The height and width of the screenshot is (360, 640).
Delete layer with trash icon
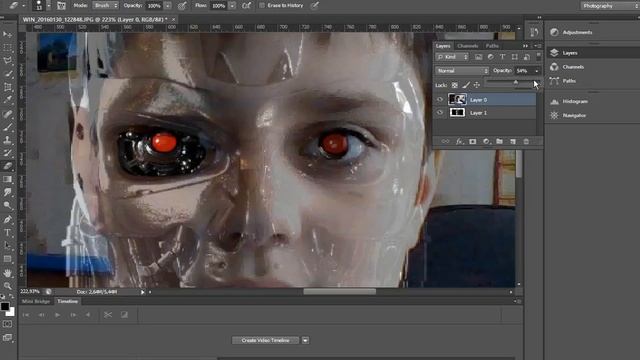526,141
